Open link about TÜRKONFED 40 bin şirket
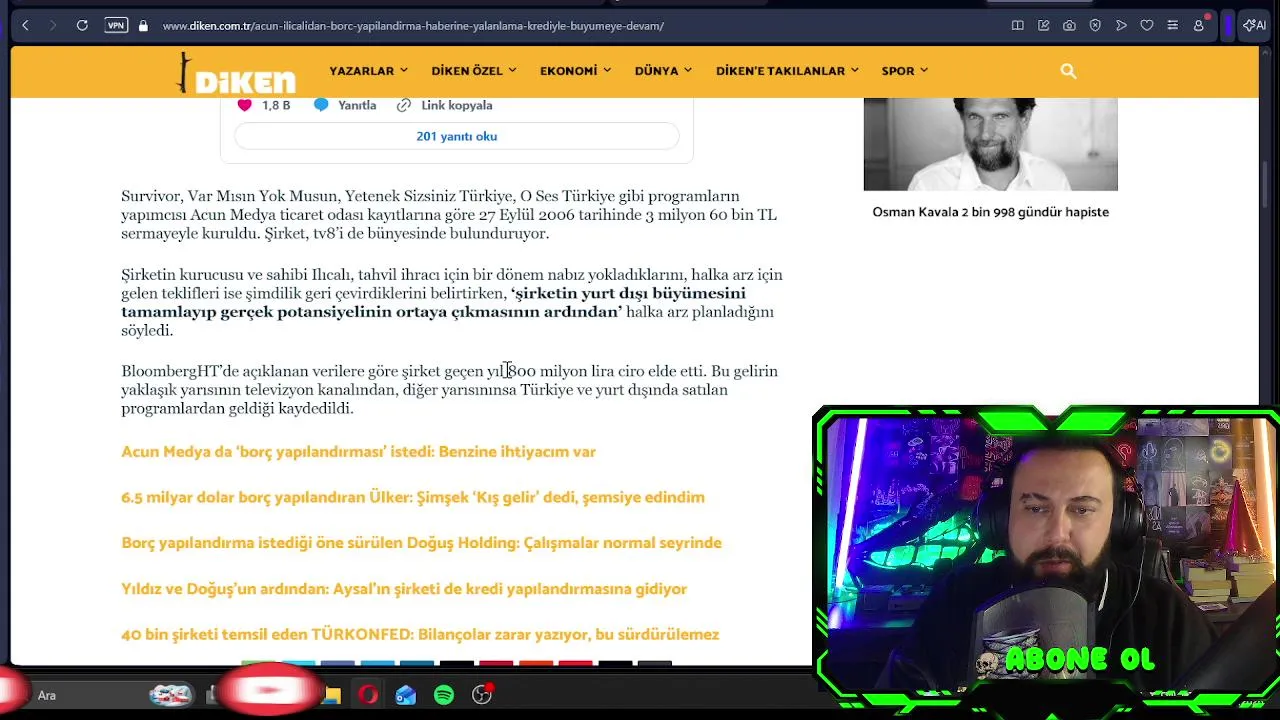This screenshot has width=1280, height=720. (x=420, y=634)
